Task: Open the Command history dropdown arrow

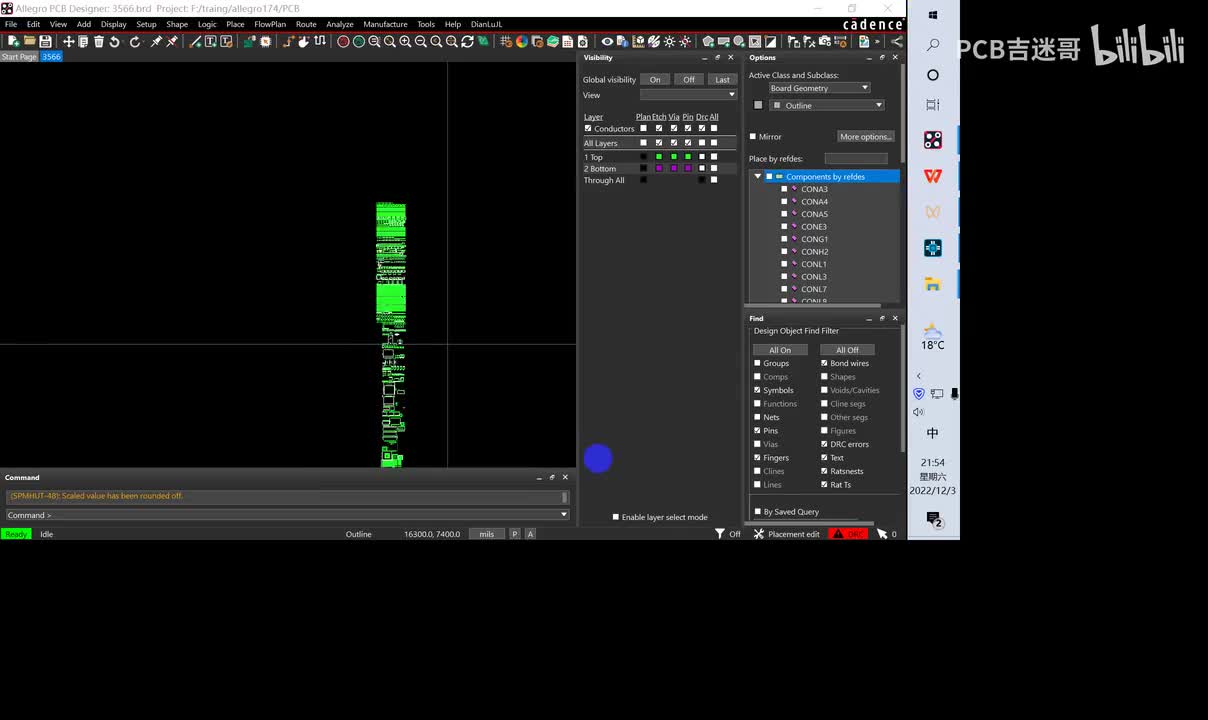Action: coord(564,515)
